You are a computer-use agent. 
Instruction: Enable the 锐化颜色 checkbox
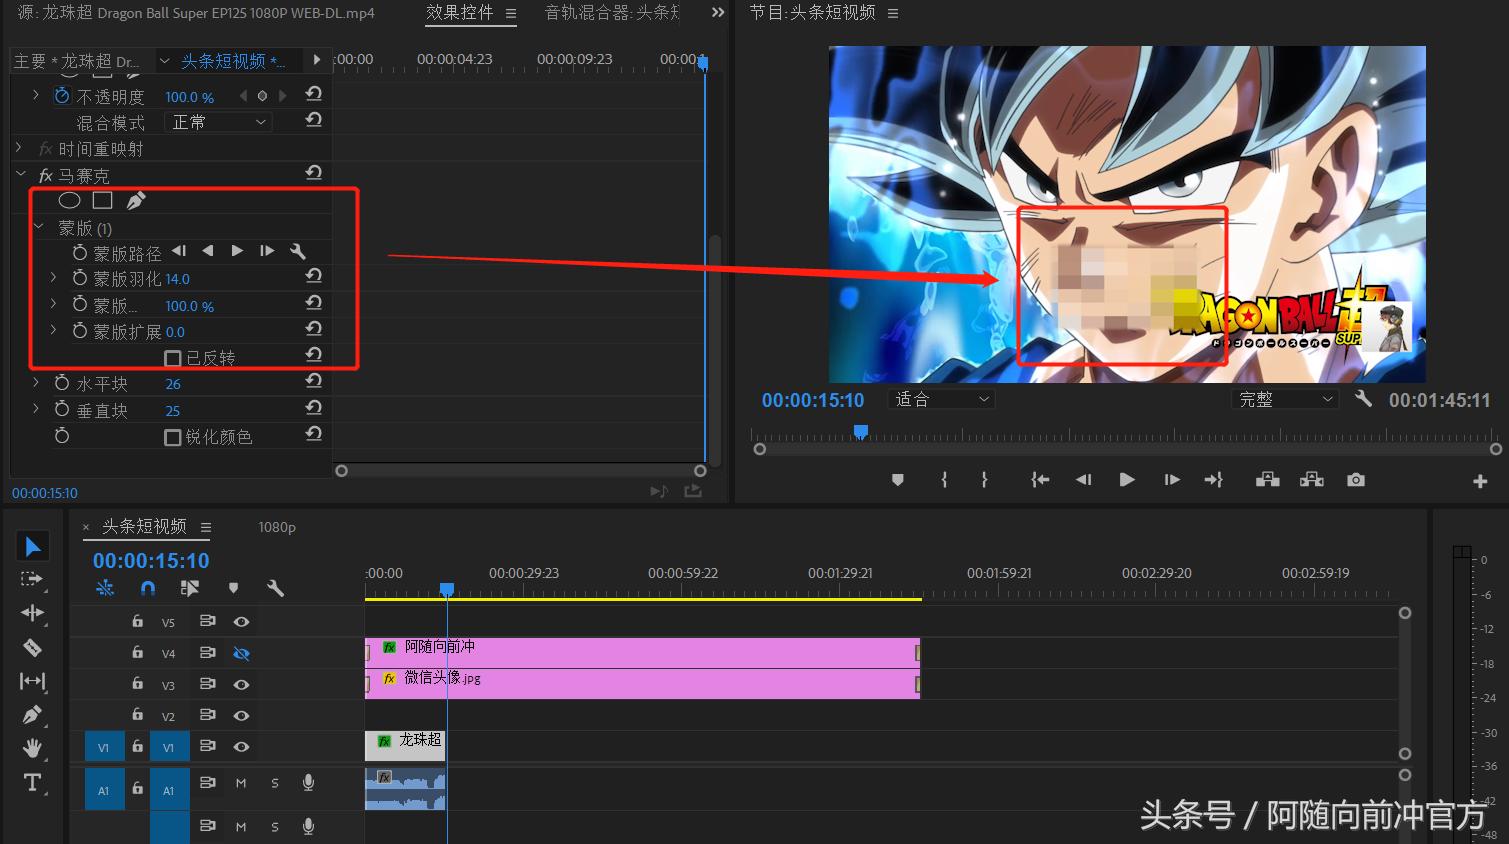(173, 436)
